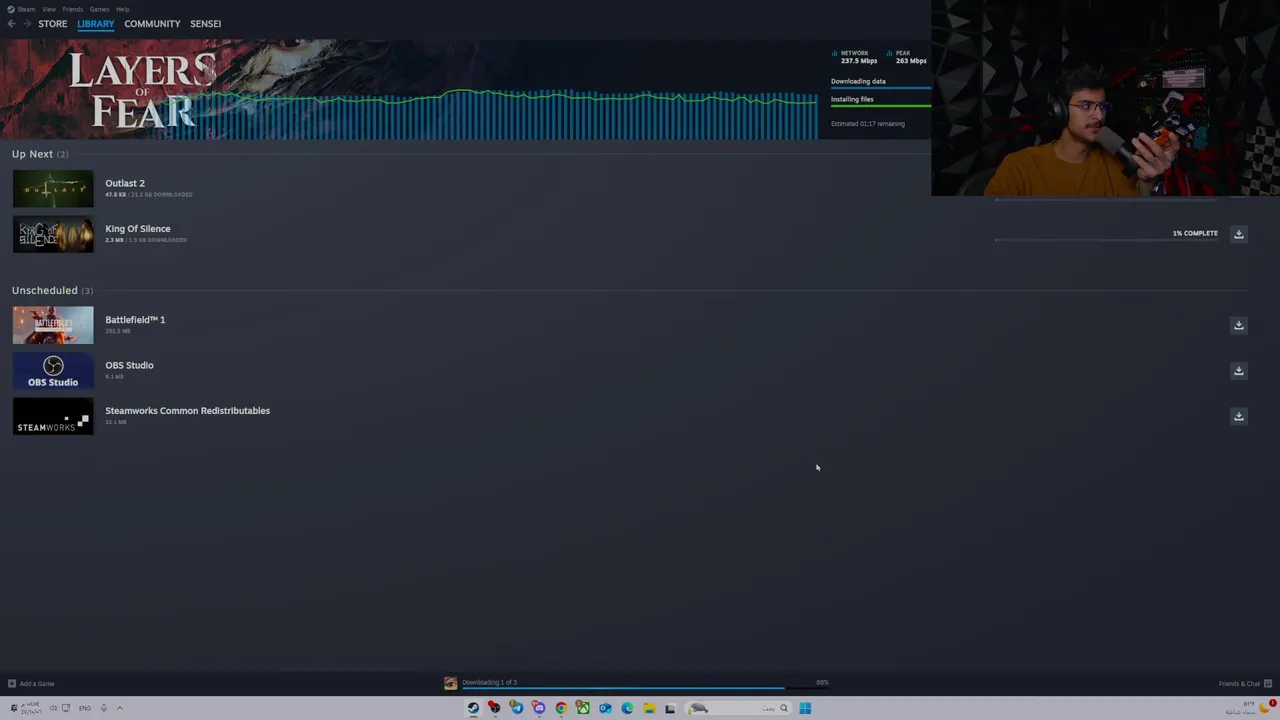1280x720 pixels.
Task: Open File Explorer from the taskbar
Action: click(x=649, y=708)
